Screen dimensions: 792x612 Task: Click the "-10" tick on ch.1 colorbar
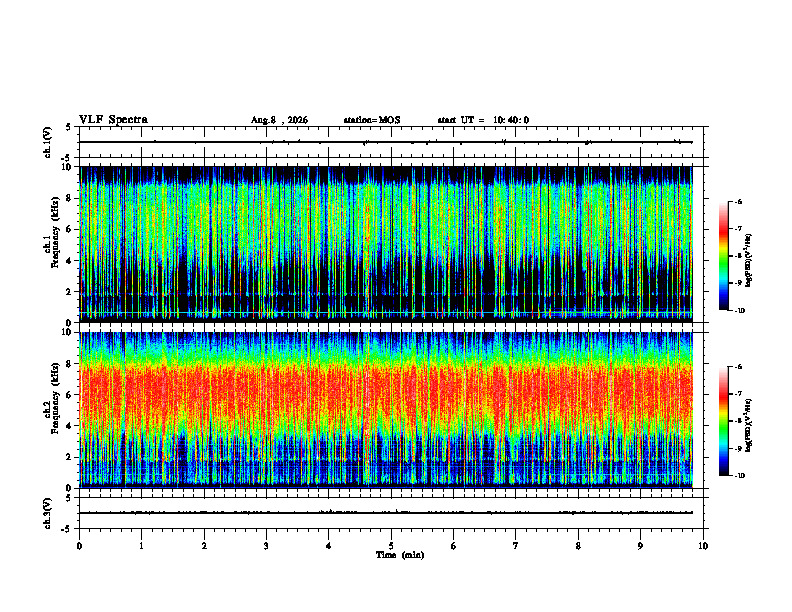tap(739, 311)
